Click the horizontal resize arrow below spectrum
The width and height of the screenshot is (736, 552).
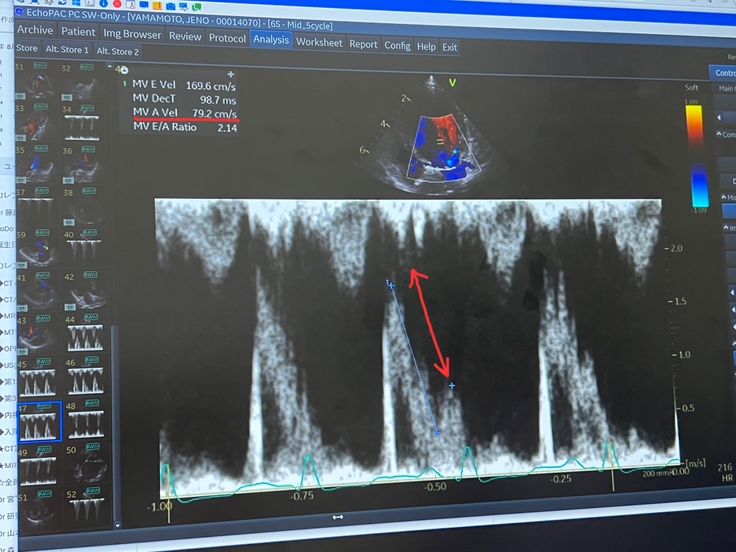coord(337,517)
